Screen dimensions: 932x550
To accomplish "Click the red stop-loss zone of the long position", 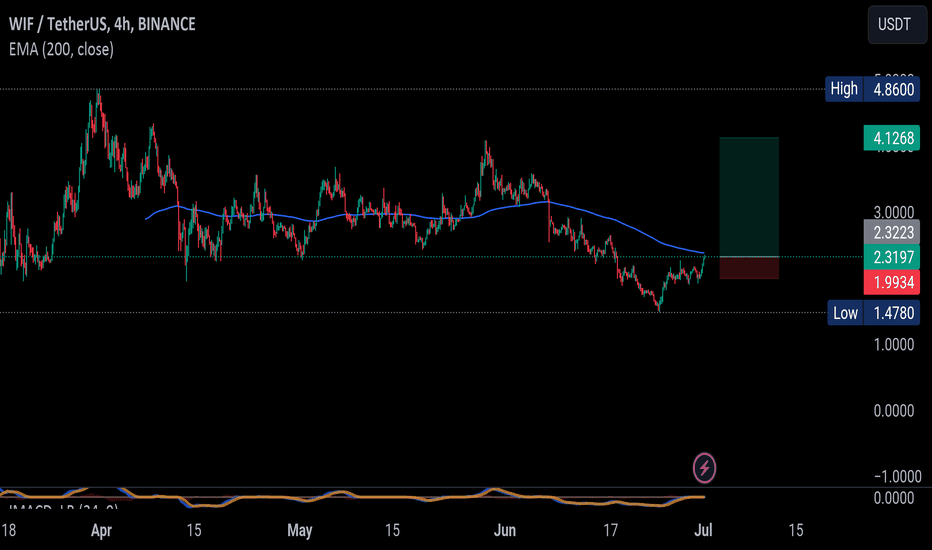I will pos(749,268).
